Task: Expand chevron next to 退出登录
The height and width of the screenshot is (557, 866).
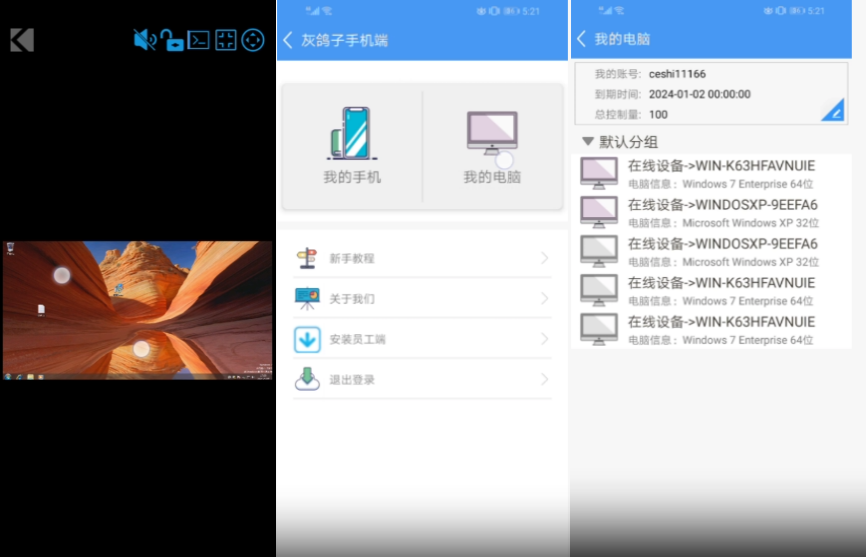Action: point(545,380)
